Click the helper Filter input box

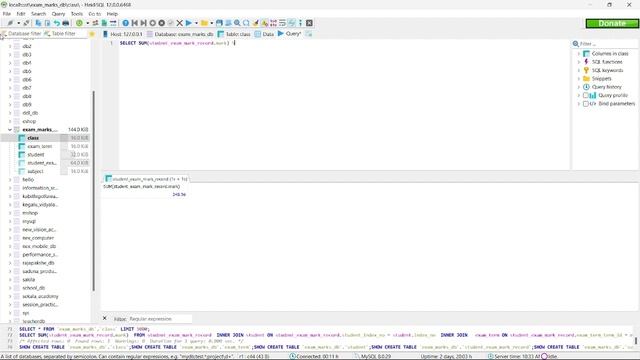[608, 44]
